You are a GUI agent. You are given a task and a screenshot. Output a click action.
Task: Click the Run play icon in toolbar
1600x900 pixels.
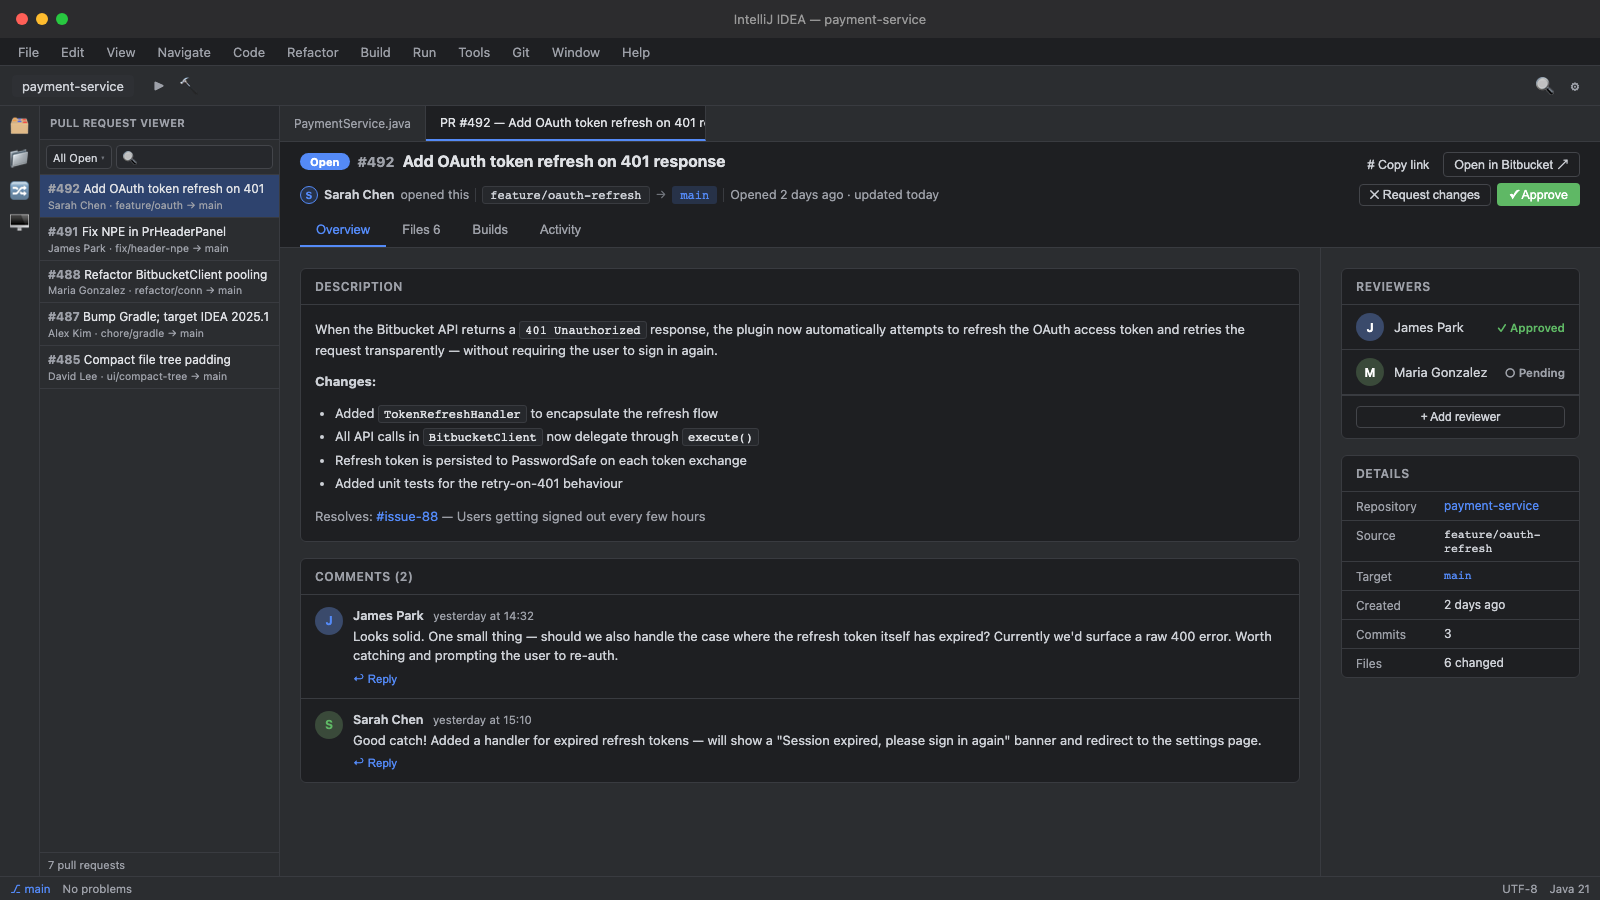pos(158,86)
